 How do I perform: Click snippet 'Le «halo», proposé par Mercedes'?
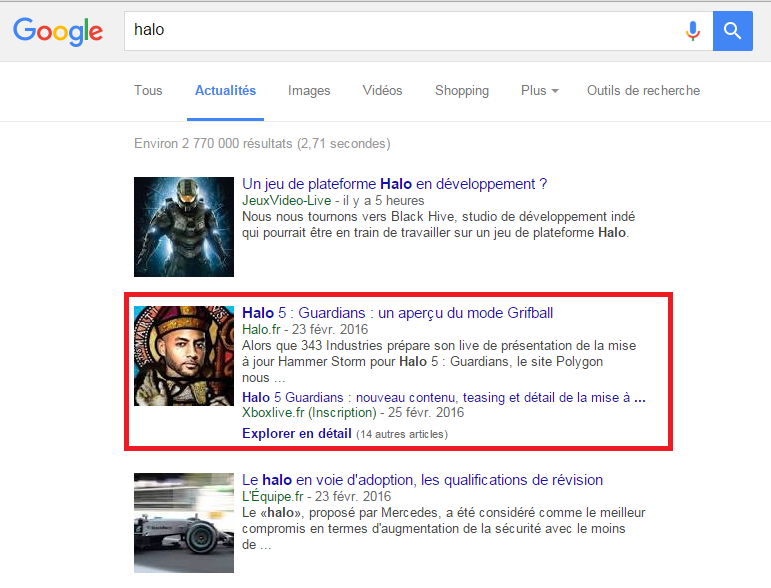[443, 529]
